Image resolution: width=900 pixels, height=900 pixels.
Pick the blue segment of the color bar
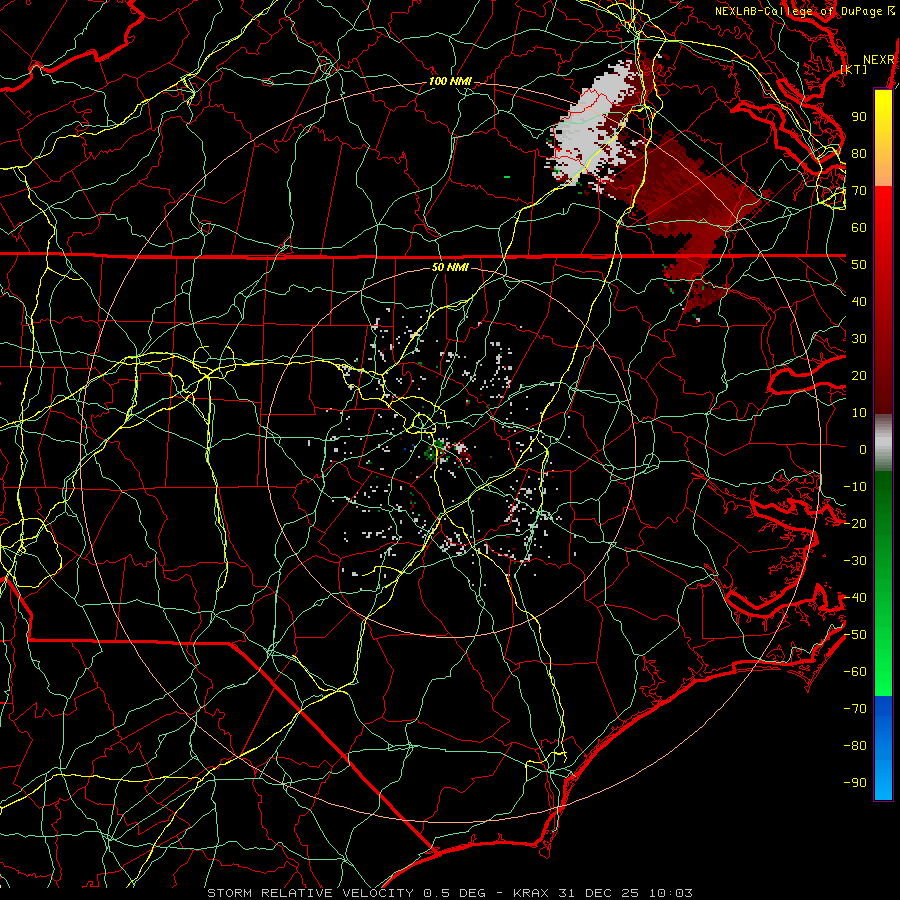883,748
